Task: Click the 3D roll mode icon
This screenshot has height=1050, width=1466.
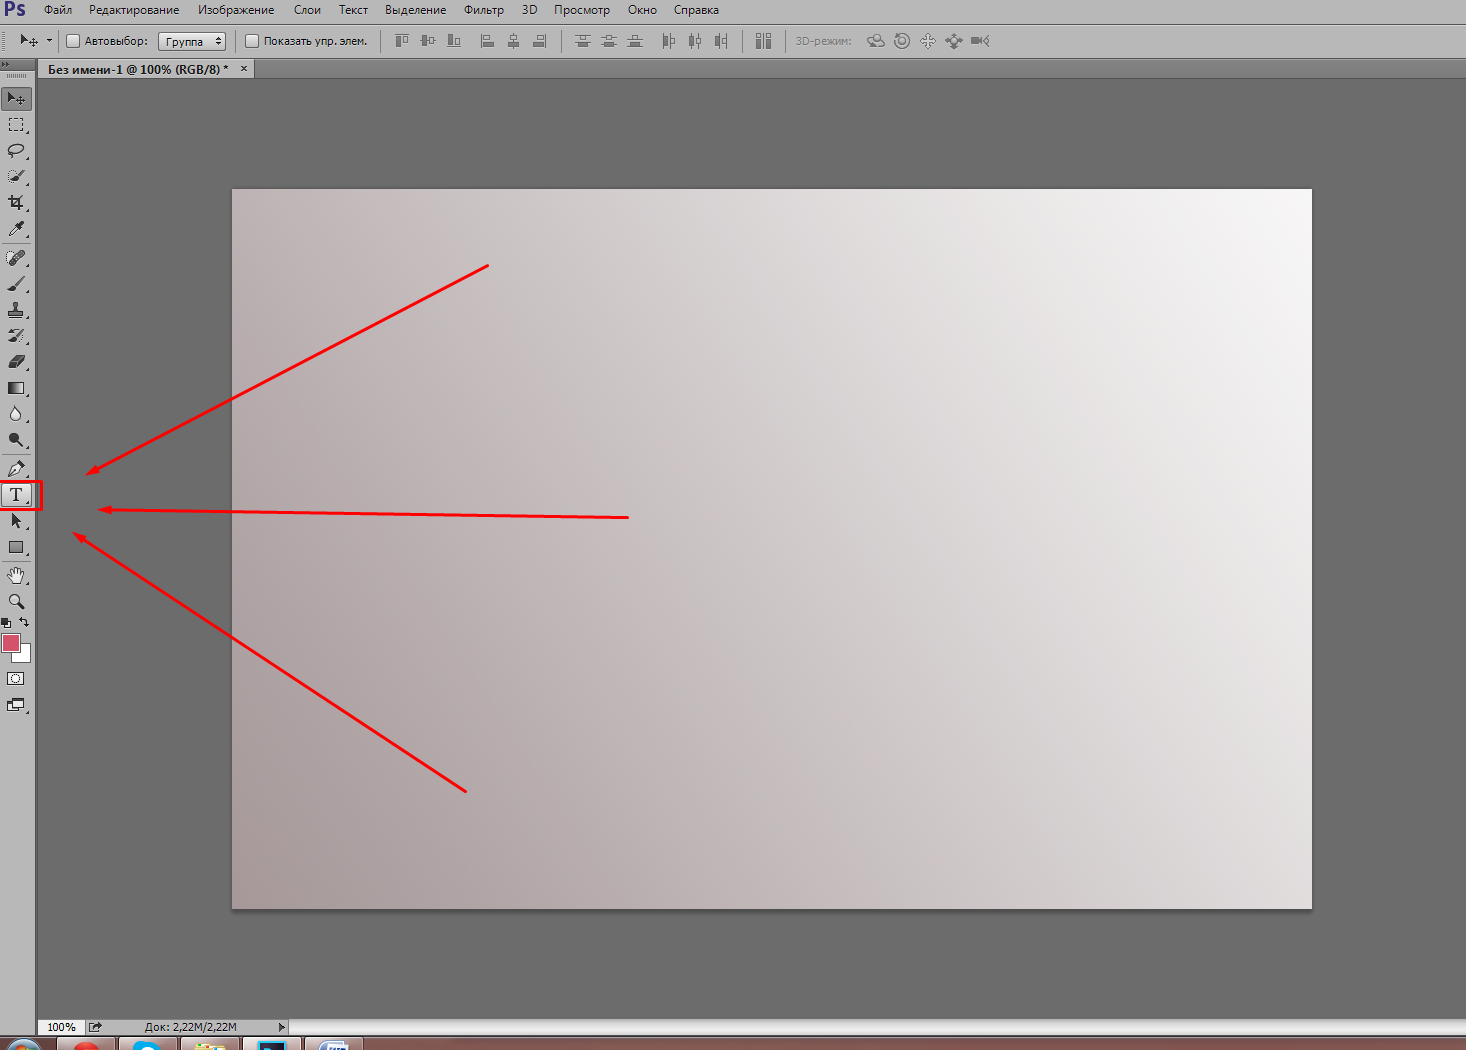Action: tap(902, 41)
